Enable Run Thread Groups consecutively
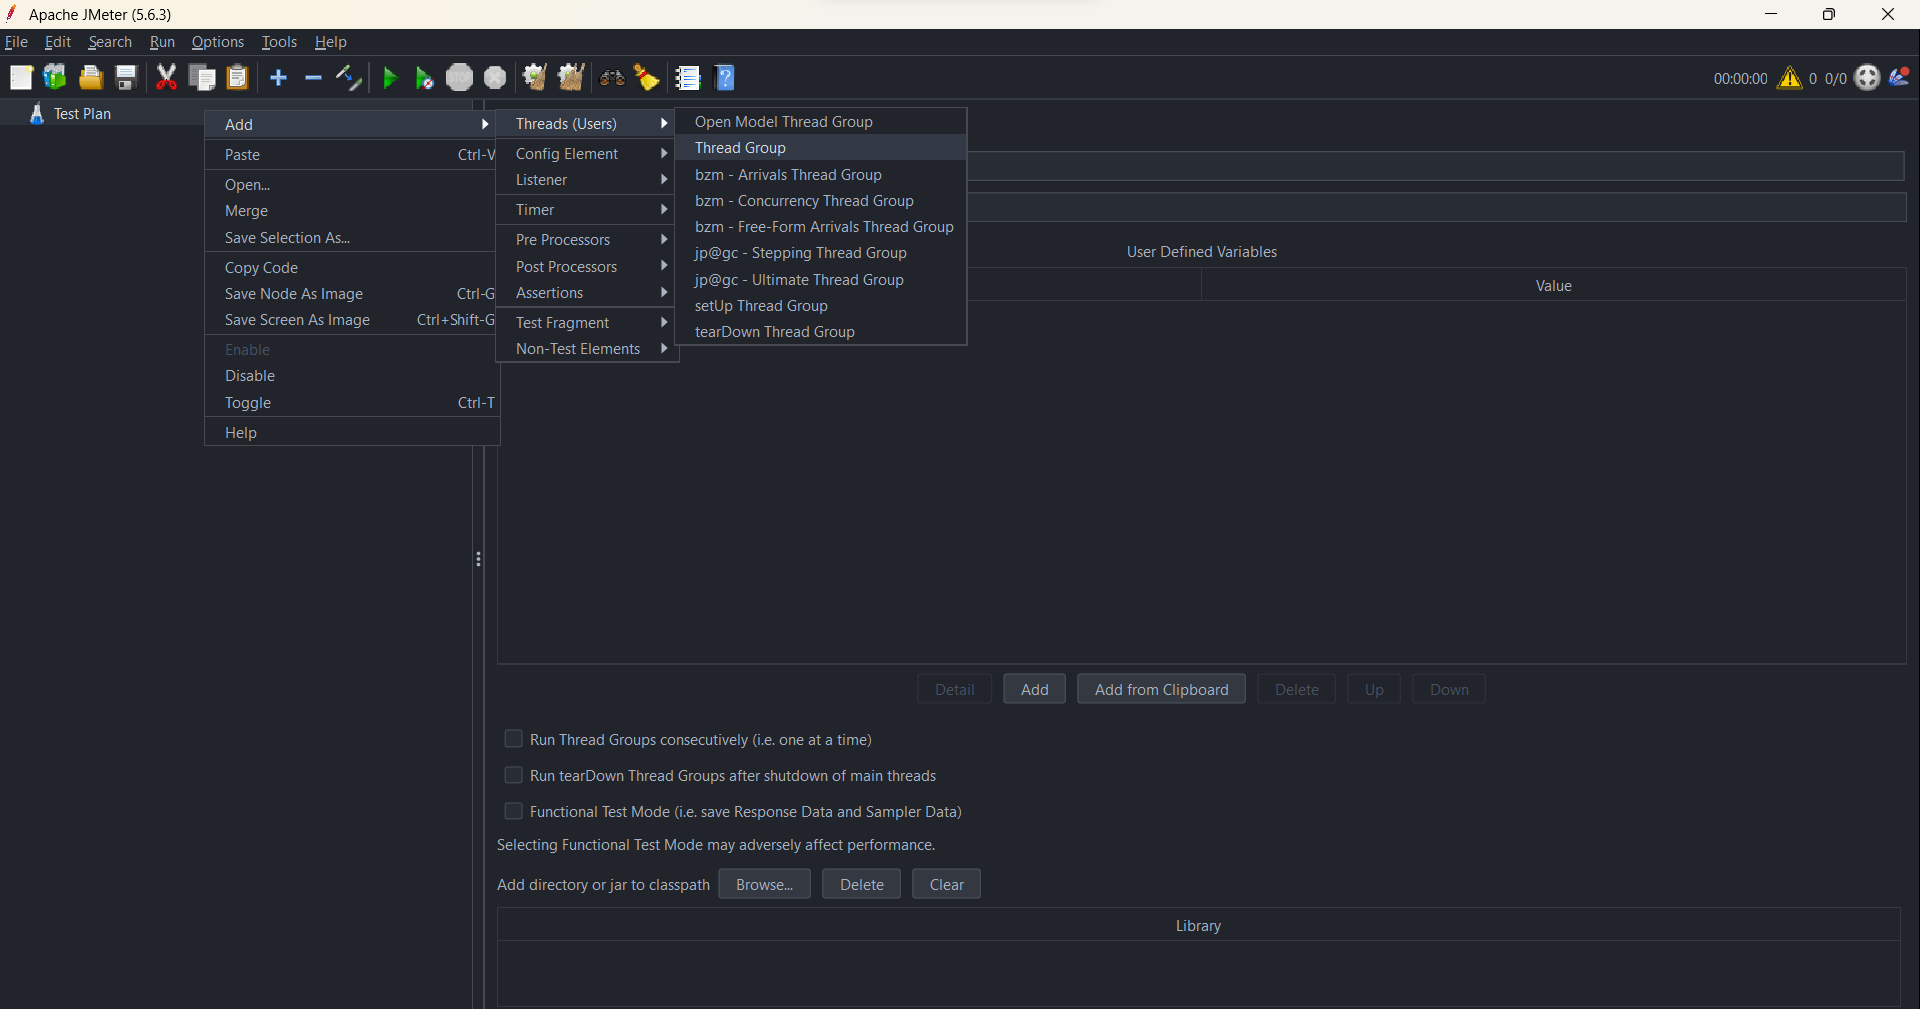This screenshot has height=1009, width=1920. [514, 740]
